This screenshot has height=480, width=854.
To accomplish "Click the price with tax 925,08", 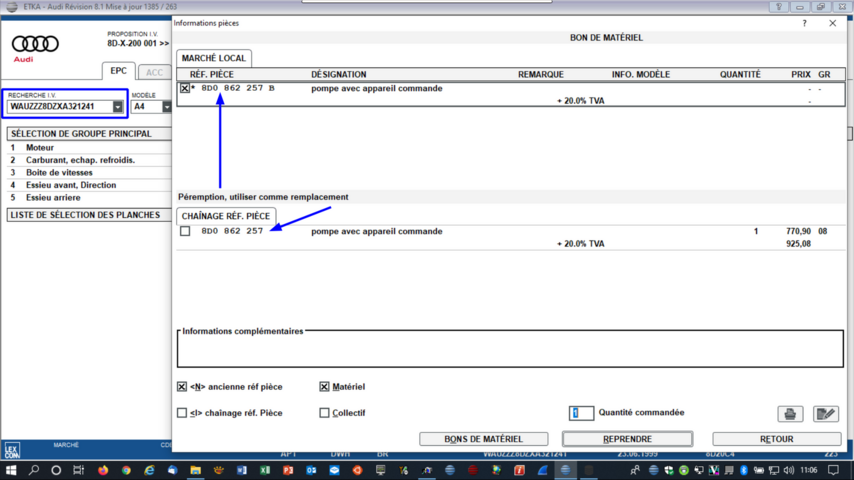I will [798, 244].
